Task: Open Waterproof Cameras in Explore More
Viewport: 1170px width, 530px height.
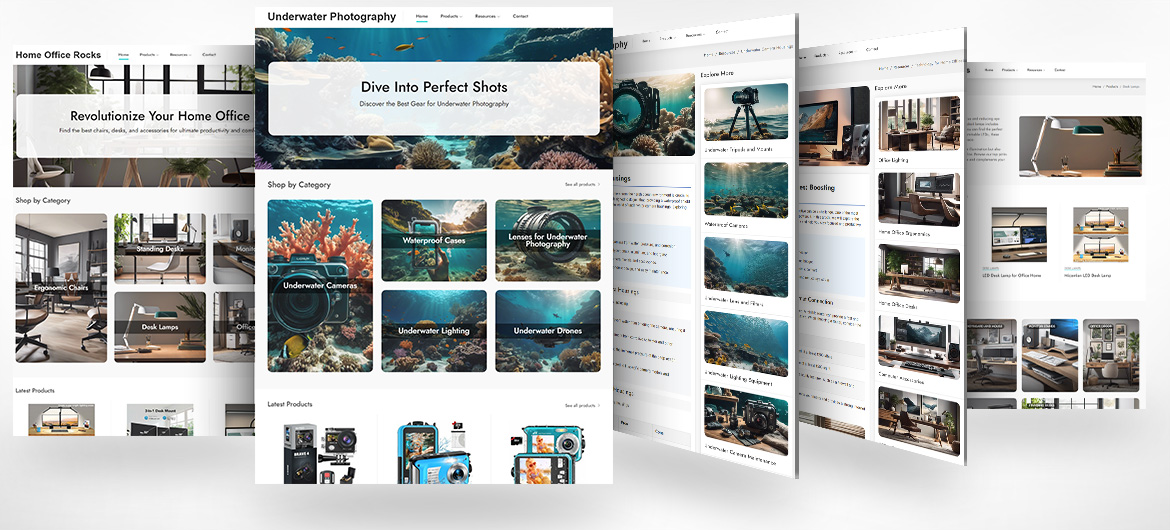Action: coord(745,196)
